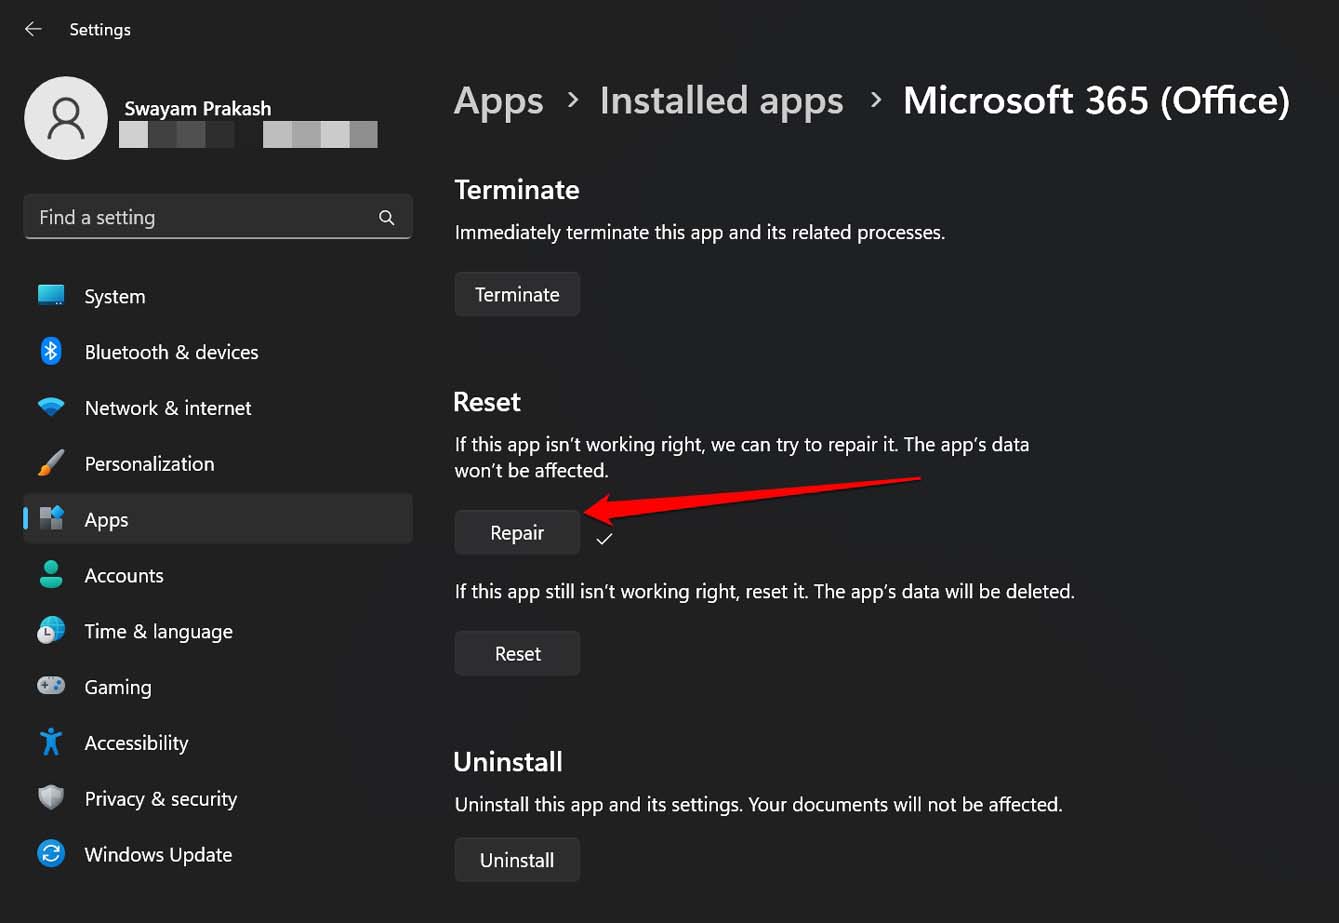Click the Uninstall button
This screenshot has width=1339, height=923.
point(517,860)
